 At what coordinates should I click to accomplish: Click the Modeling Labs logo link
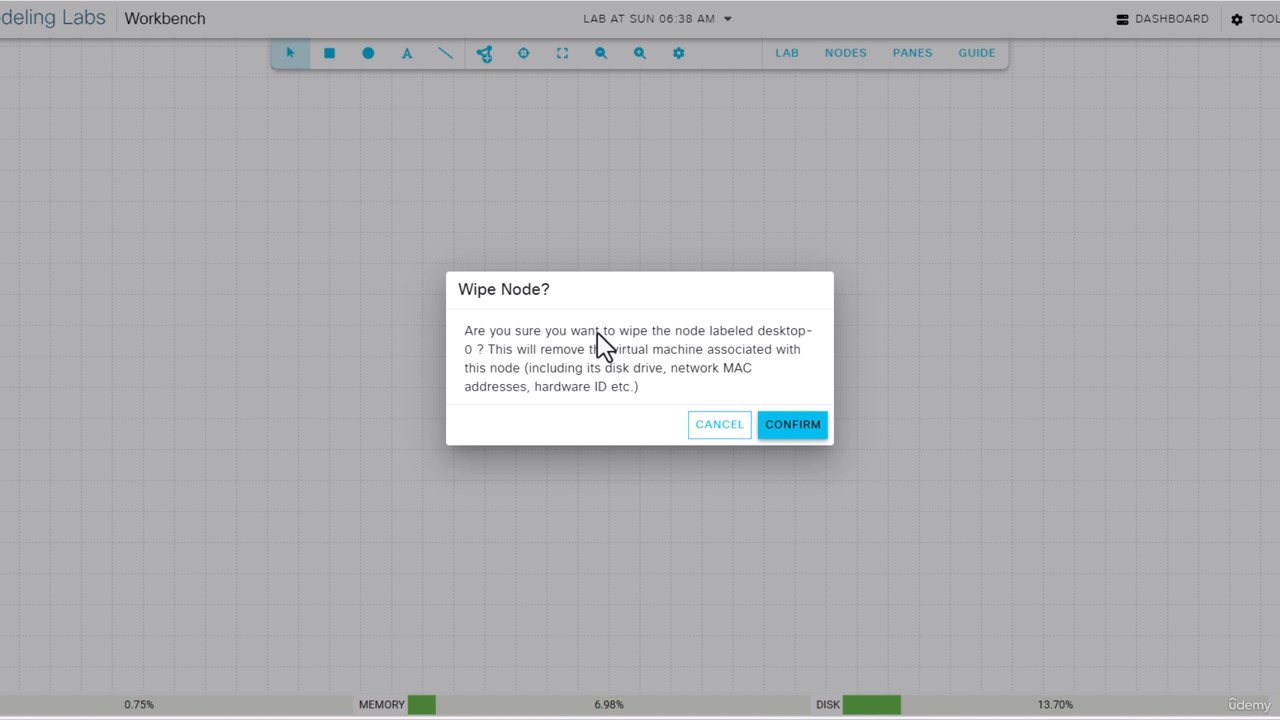pyautogui.click(x=53, y=18)
